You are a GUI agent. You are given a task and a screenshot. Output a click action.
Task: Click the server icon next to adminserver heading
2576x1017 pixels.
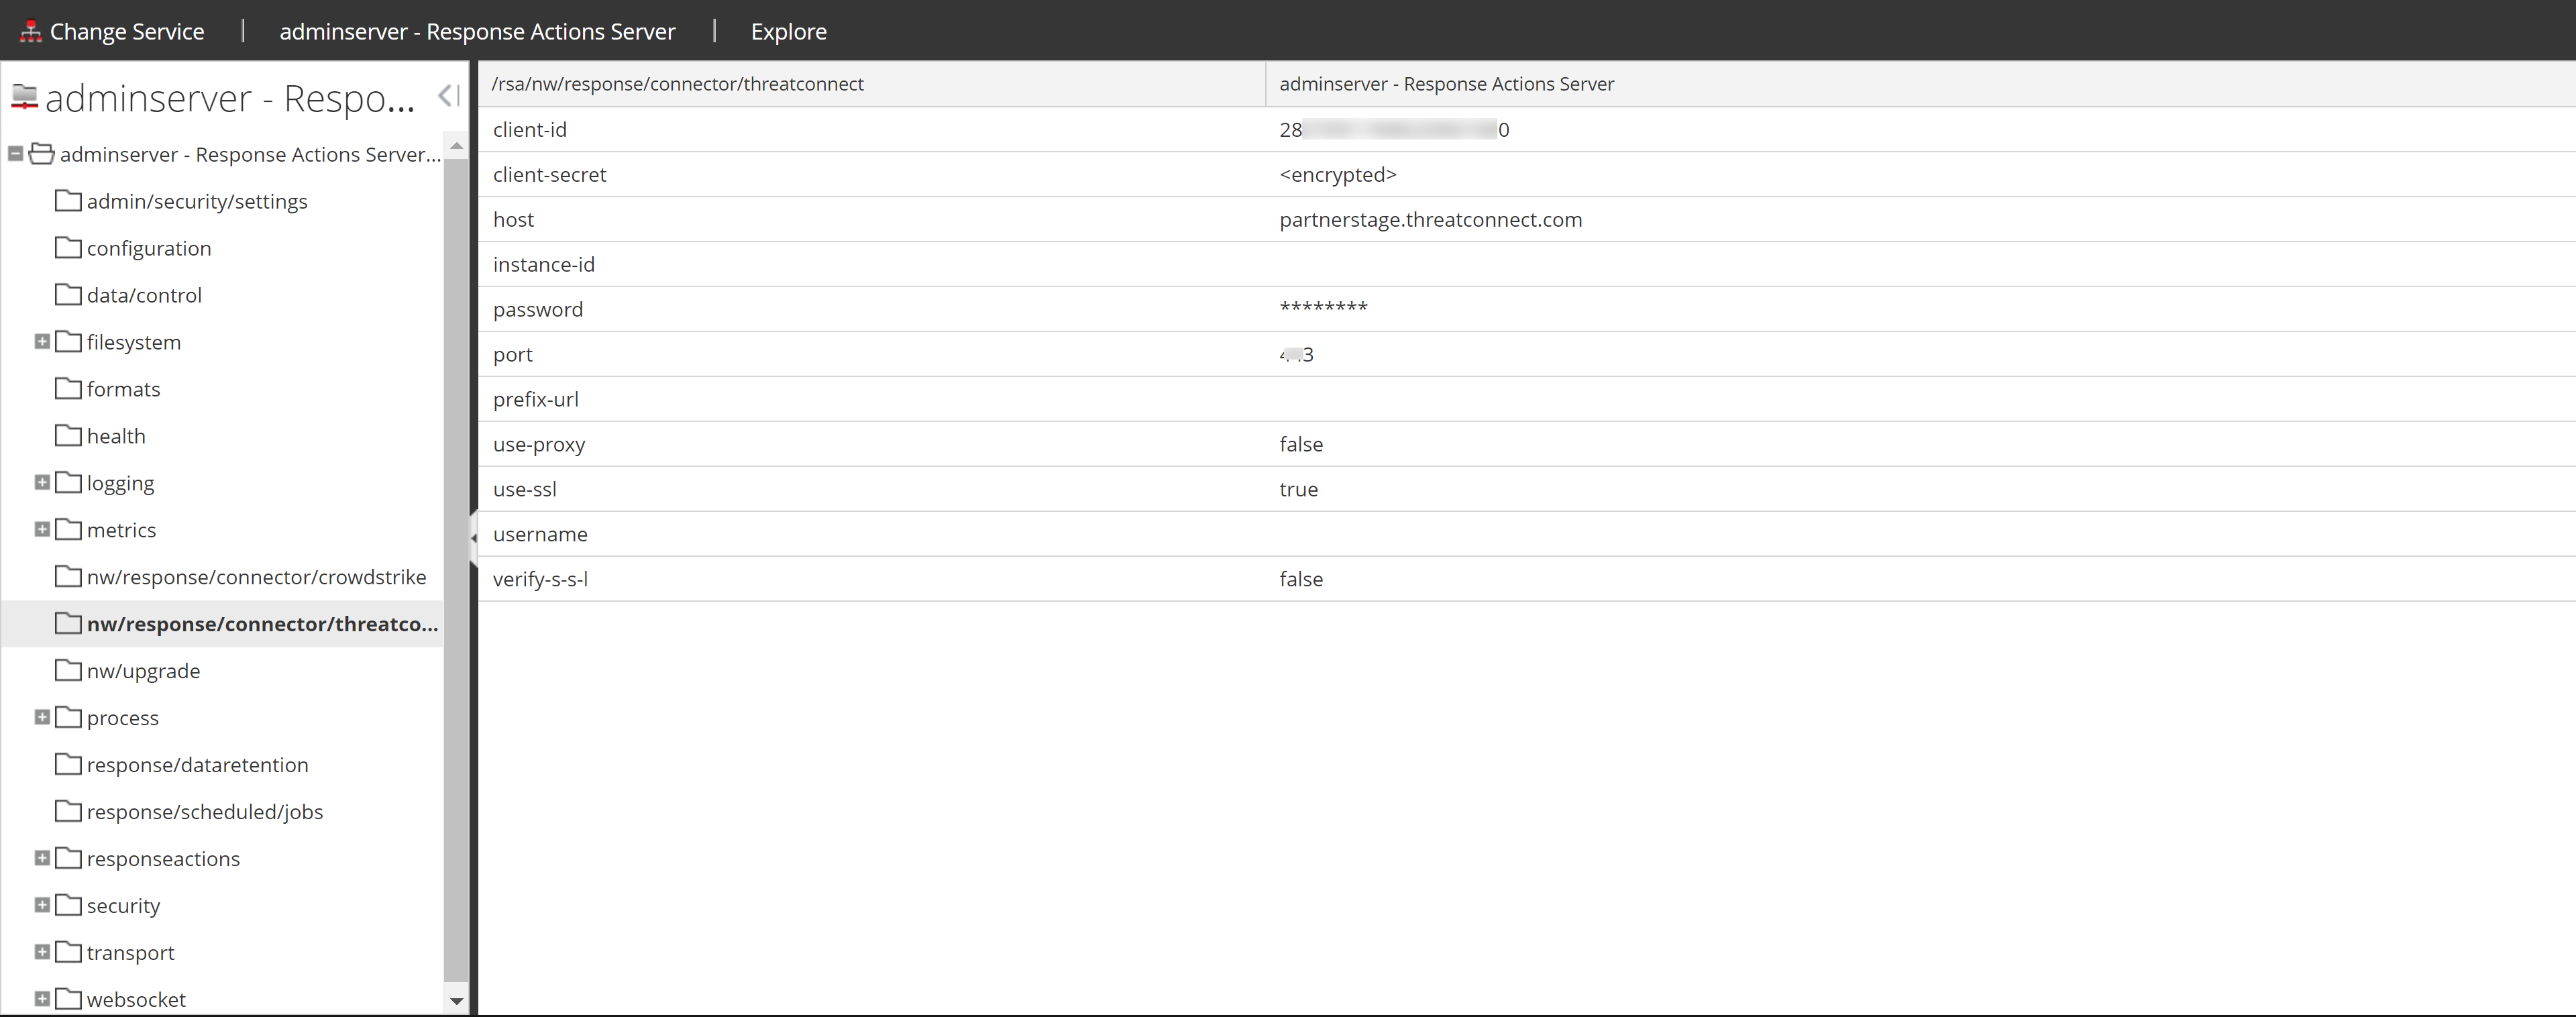coord(25,97)
